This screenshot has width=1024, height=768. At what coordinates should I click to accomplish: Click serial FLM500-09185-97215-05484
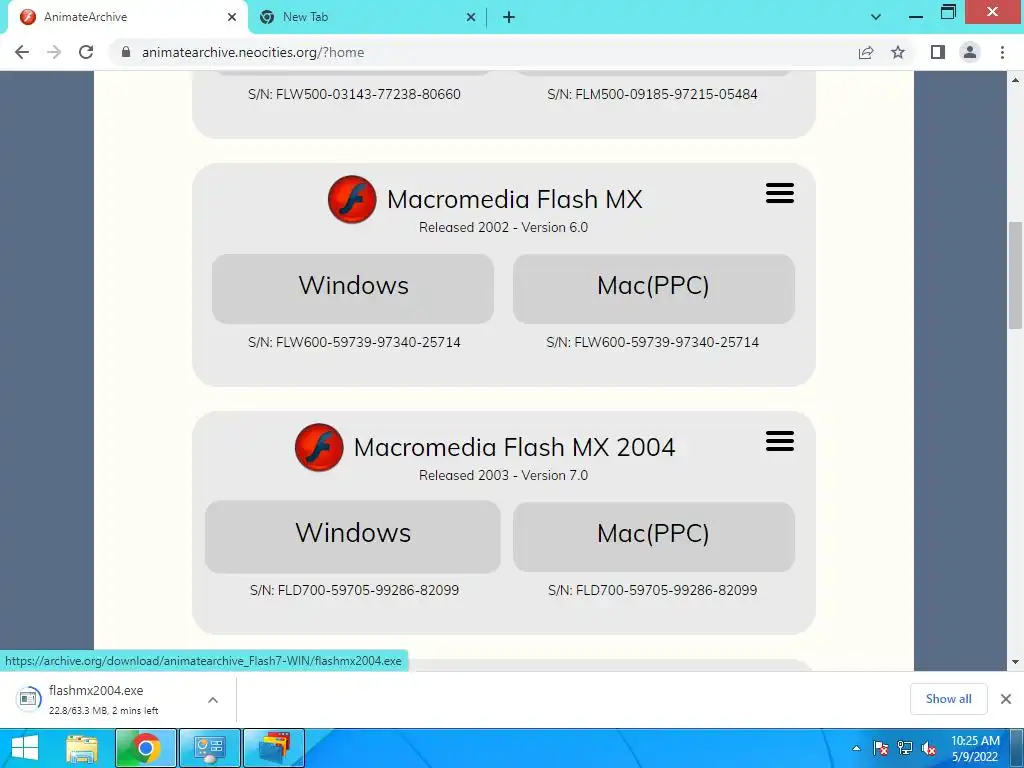point(652,94)
